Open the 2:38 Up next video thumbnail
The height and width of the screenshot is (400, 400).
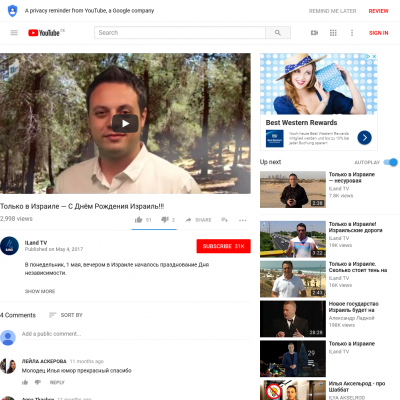coord(293,189)
